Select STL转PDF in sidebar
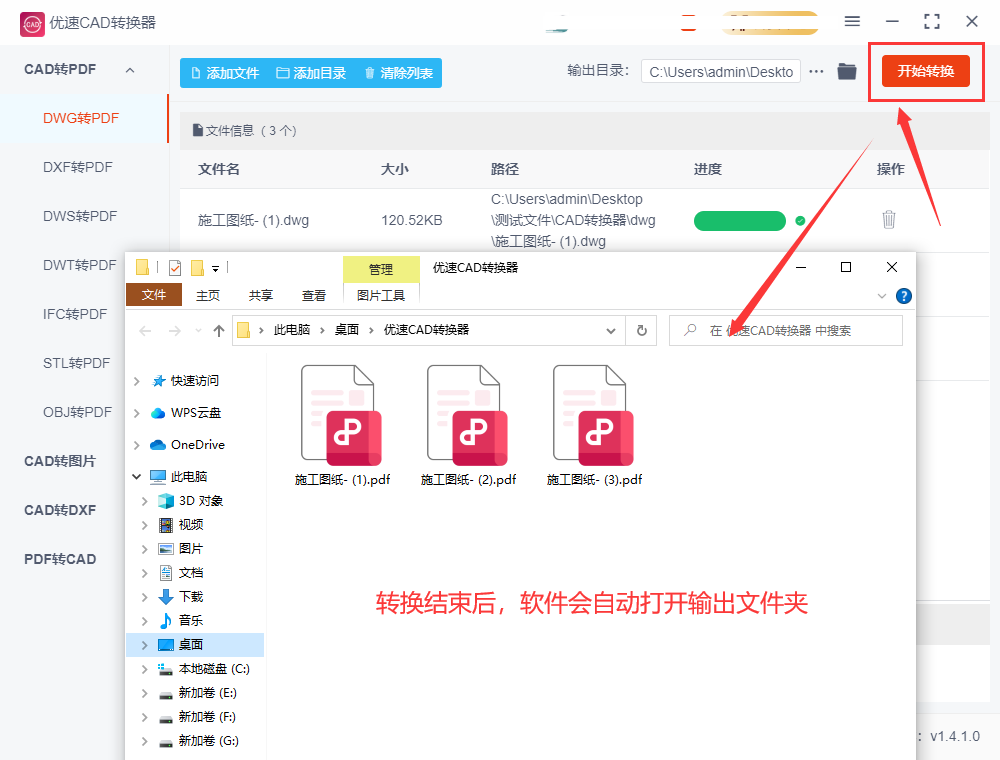Viewport: 1000px width, 760px height. (x=77, y=363)
